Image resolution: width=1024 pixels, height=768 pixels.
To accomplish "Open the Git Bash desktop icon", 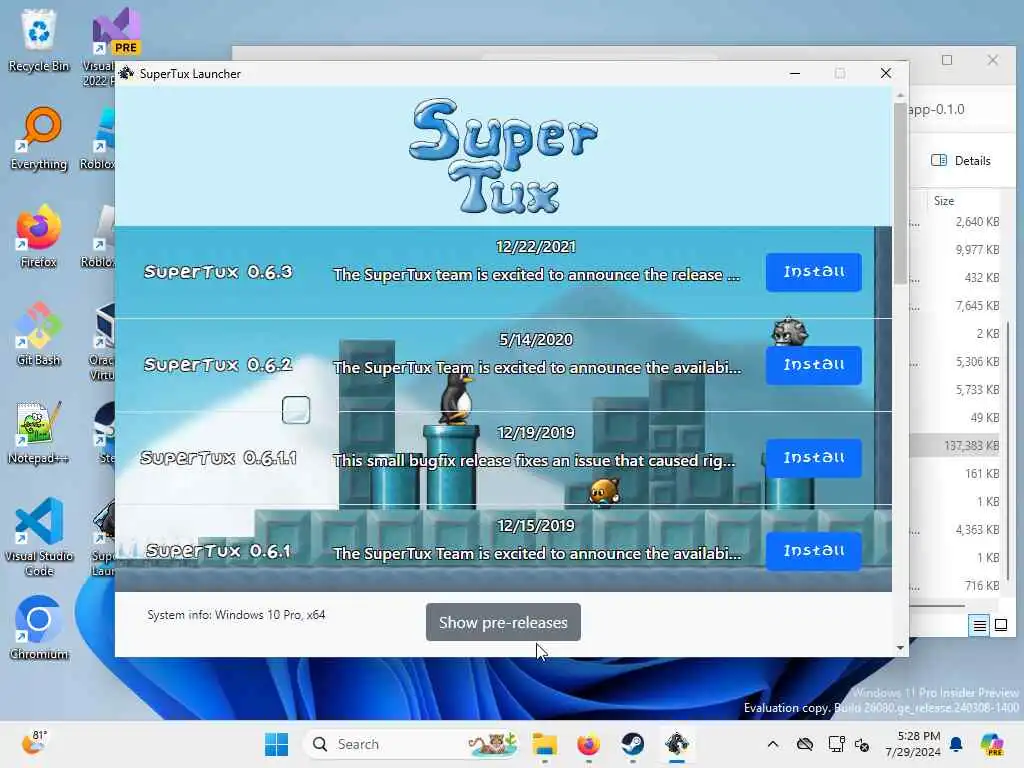I will [39, 334].
